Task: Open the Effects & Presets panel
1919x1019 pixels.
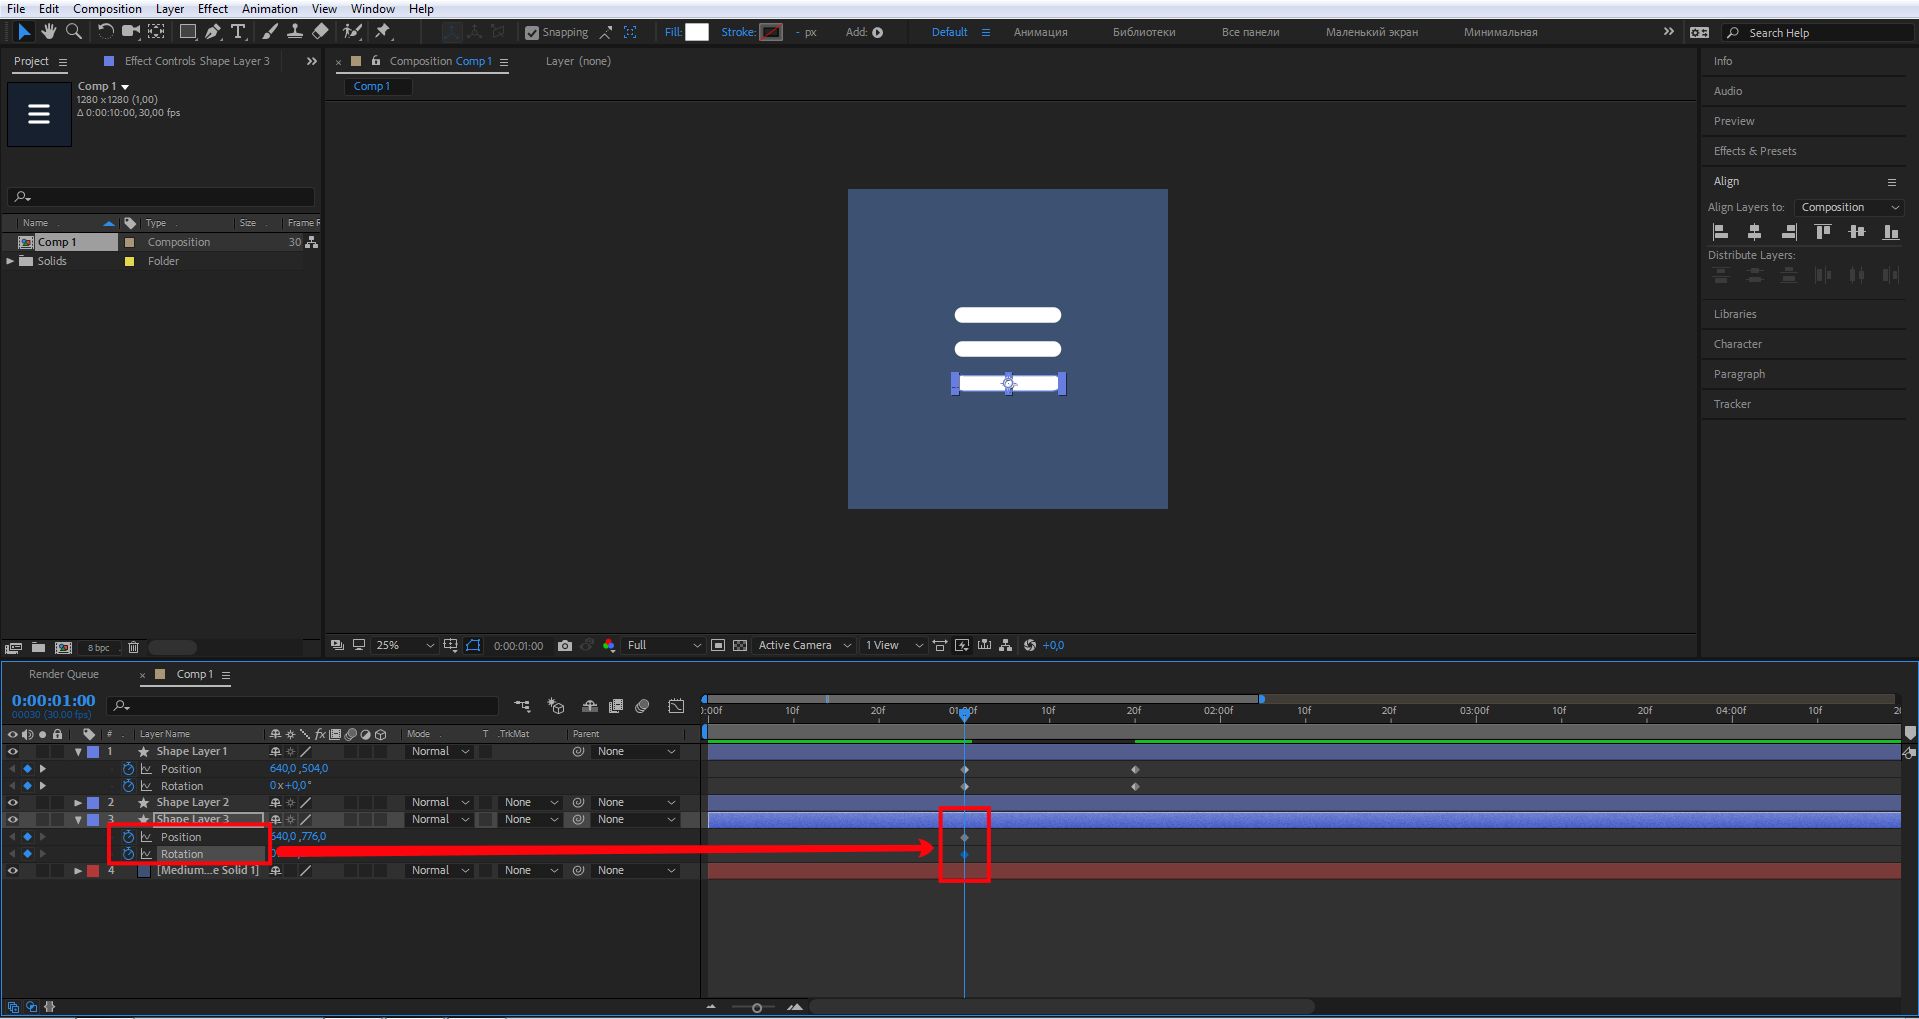Action: click(x=1755, y=151)
